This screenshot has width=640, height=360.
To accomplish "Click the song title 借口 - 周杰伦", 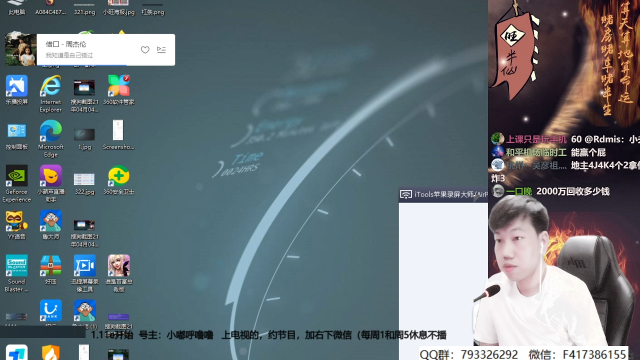I will point(66,44).
